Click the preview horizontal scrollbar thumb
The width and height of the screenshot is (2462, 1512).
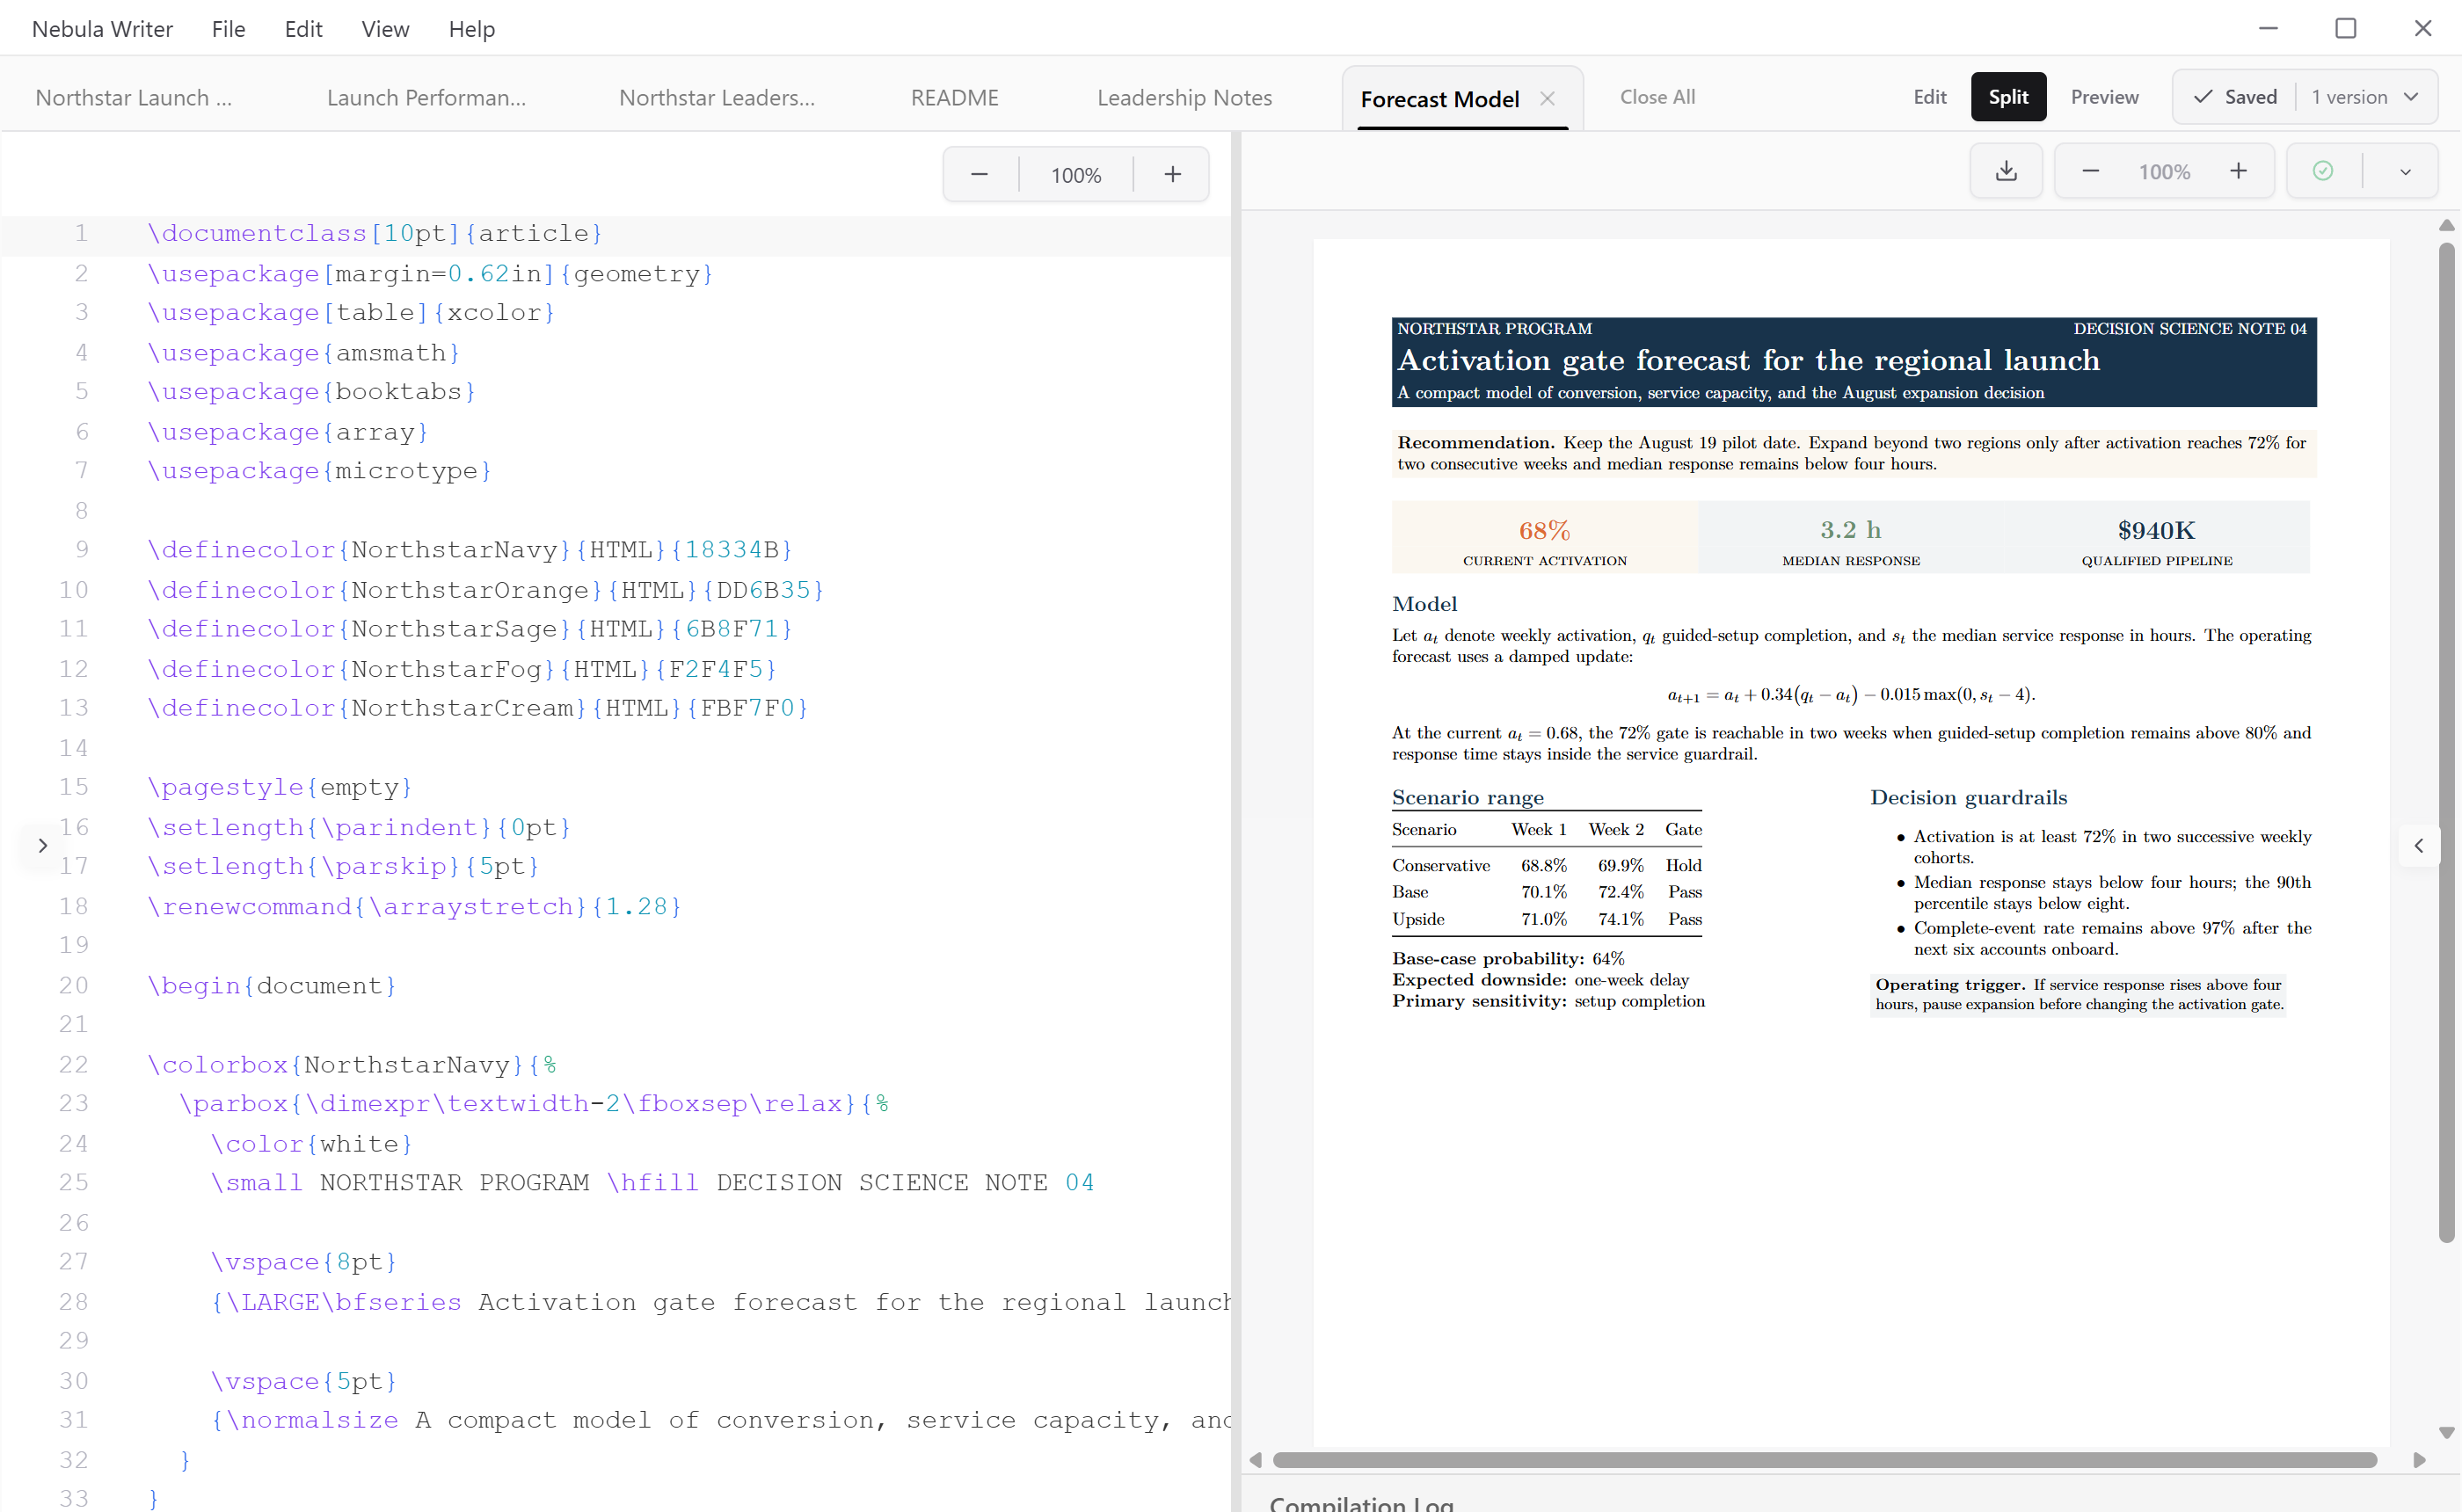[1824, 1459]
